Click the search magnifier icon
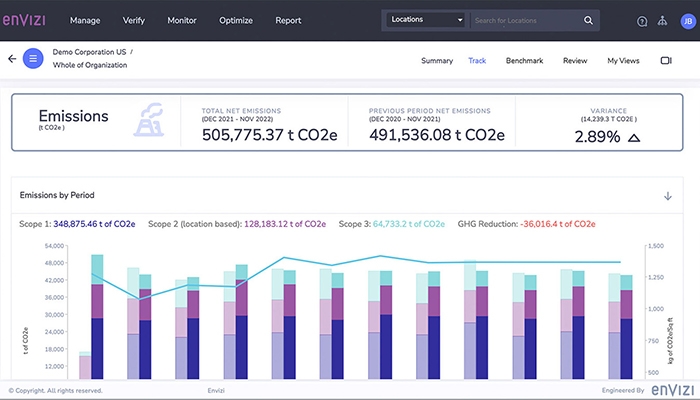700x400 pixels. coord(590,20)
